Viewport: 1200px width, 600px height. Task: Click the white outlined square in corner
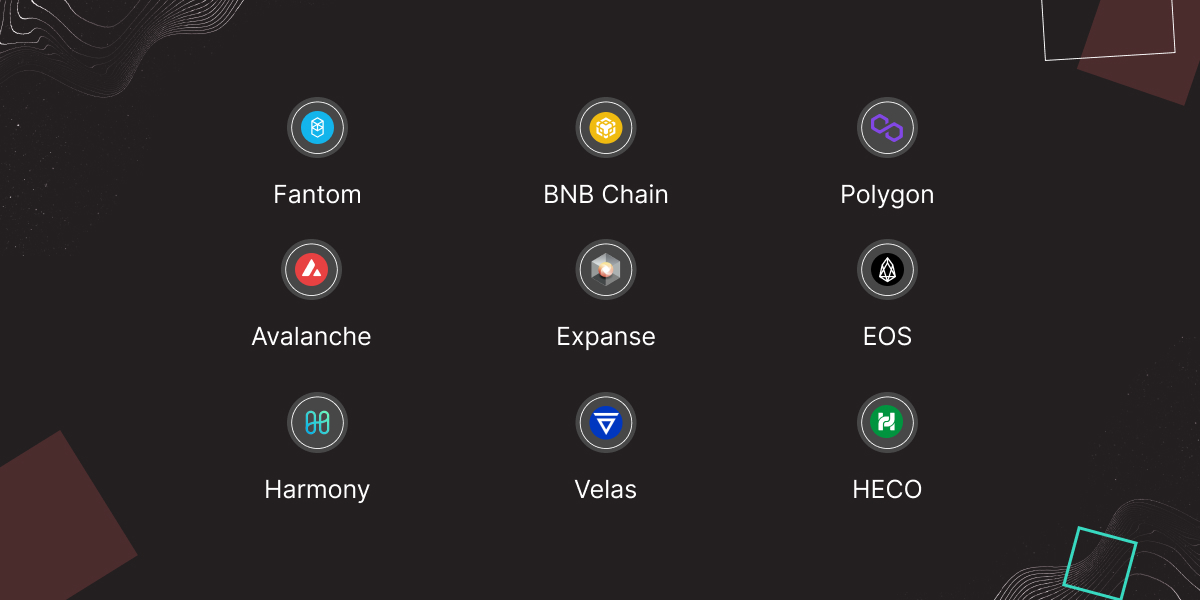click(1108, 28)
